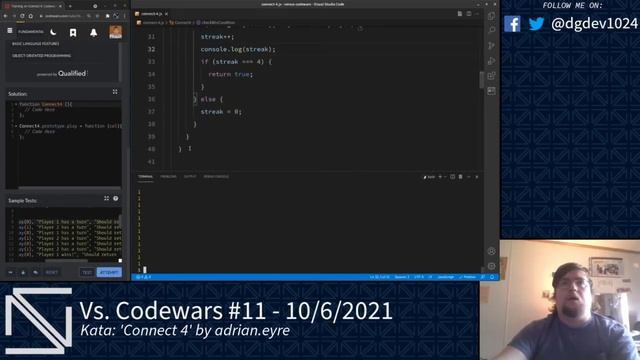Switch to the Problems panel tab
Image resolution: width=640 pixels, height=360 pixels.
(168, 177)
